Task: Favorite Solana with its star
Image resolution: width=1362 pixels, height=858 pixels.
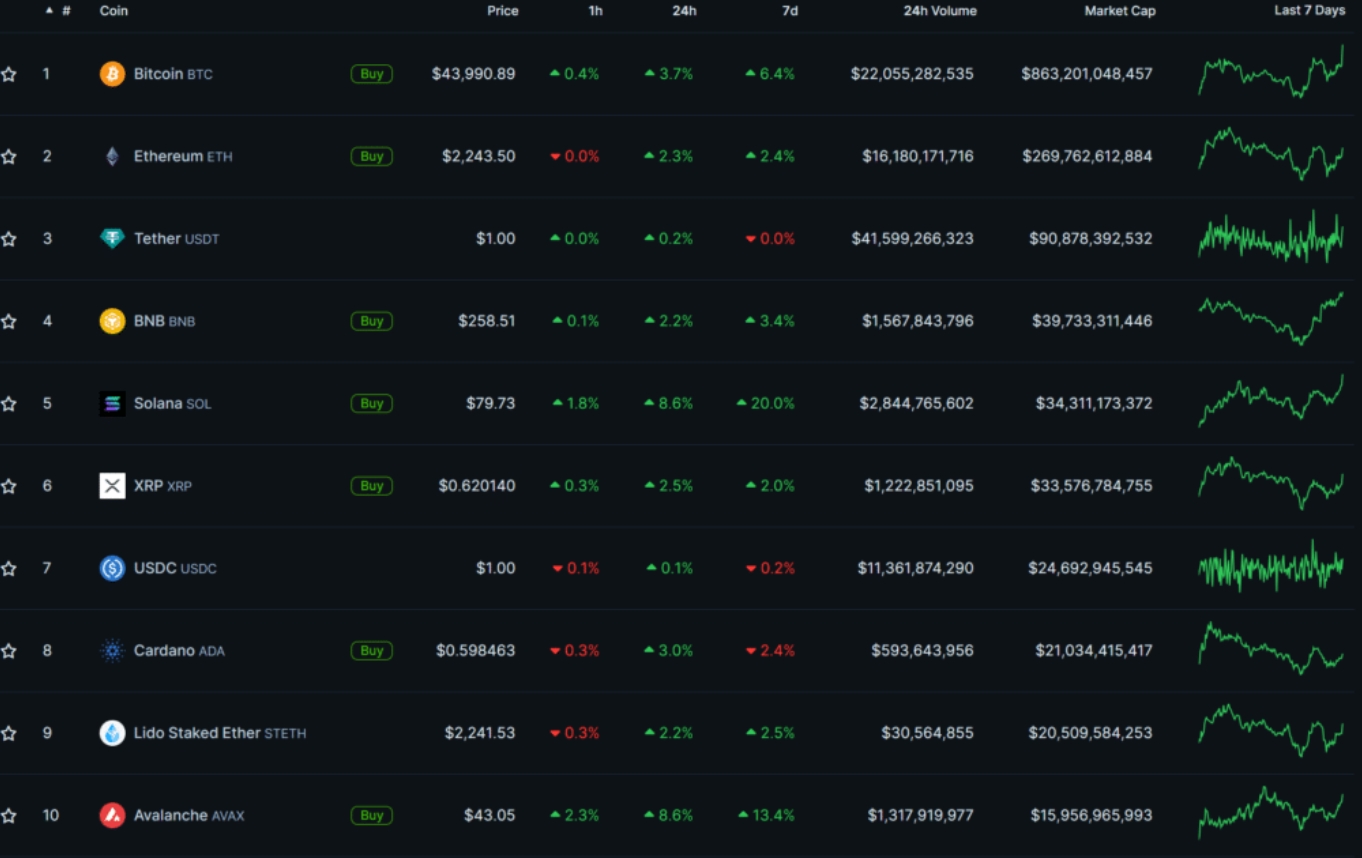Action: coord(9,404)
